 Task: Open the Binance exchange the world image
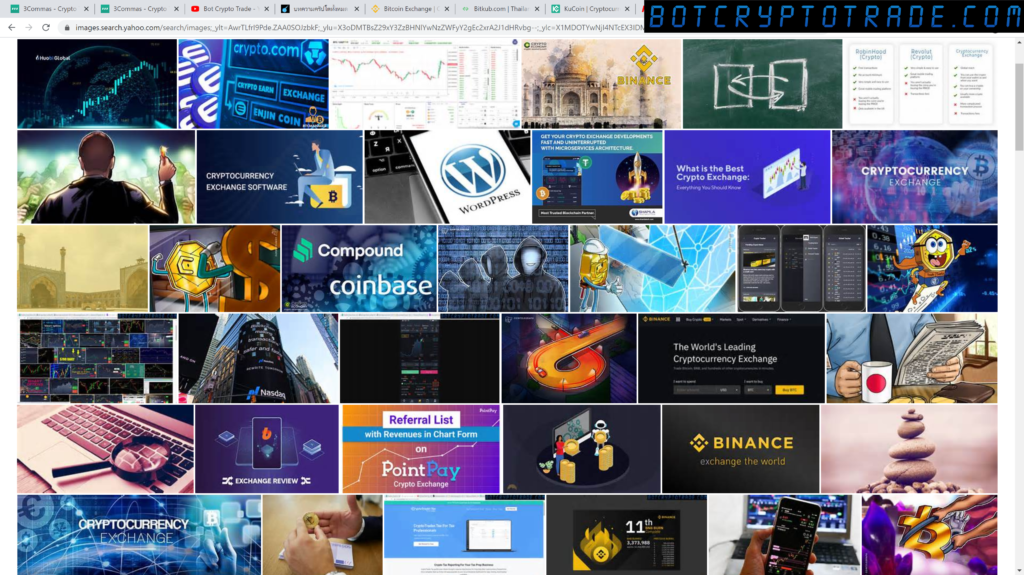tap(740, 448)
